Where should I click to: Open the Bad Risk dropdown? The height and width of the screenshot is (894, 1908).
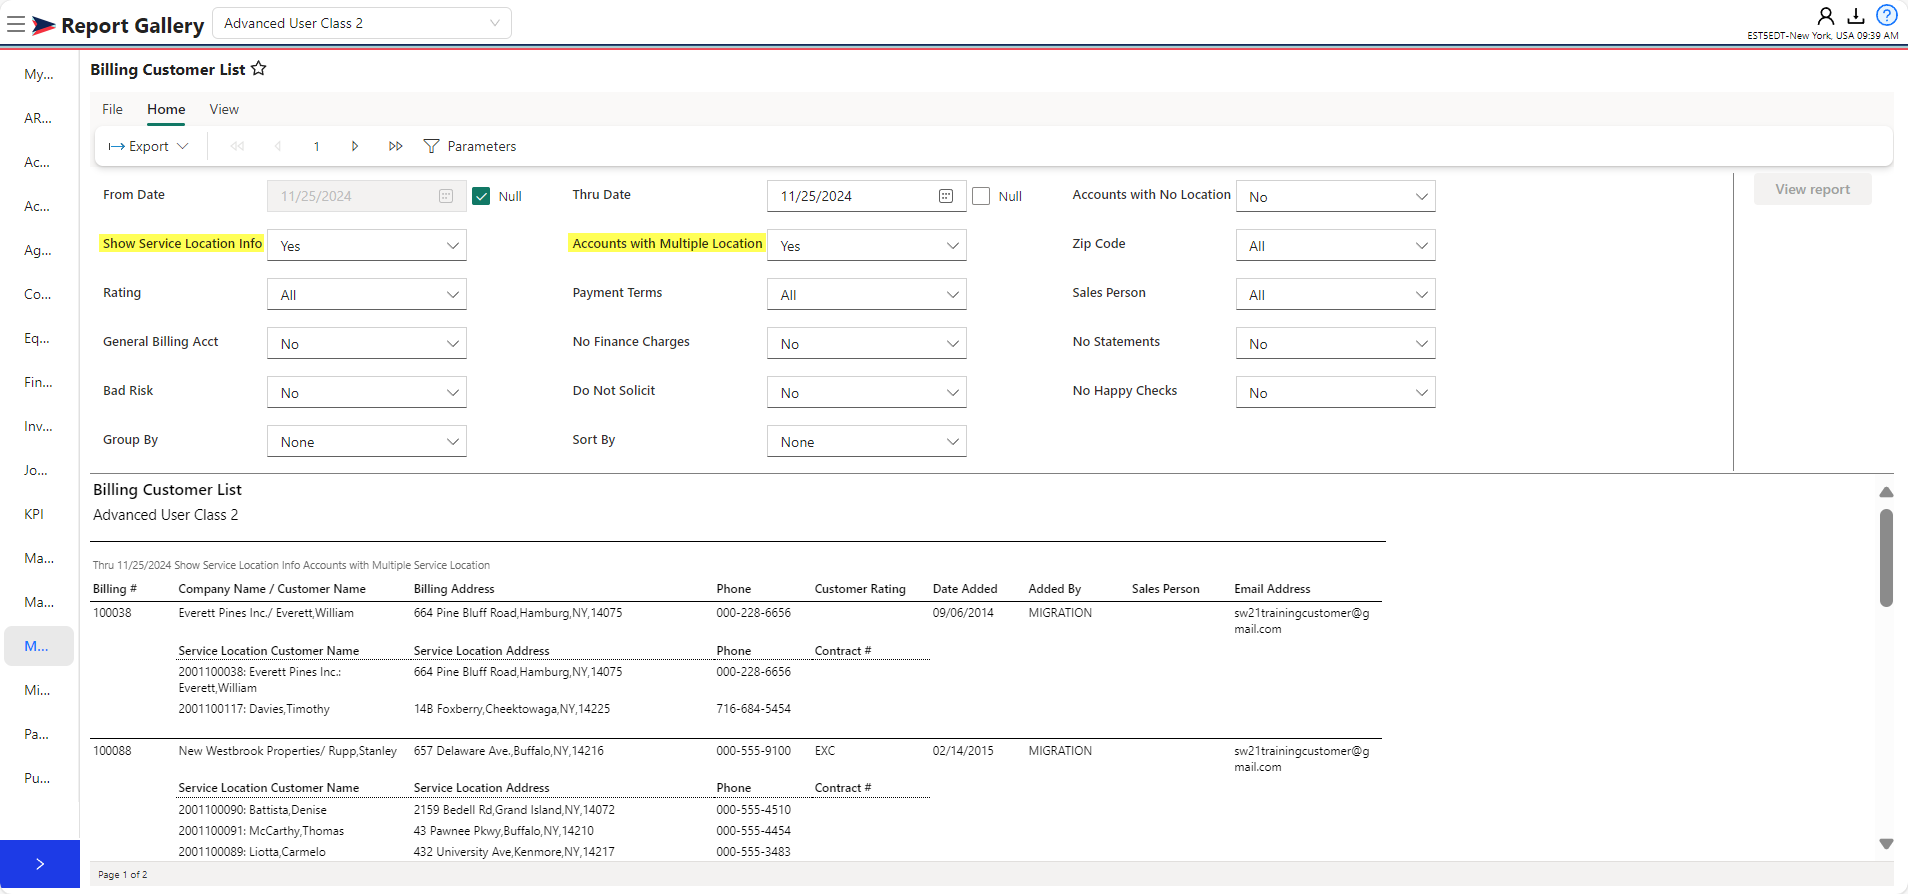[x=367, y=392]
